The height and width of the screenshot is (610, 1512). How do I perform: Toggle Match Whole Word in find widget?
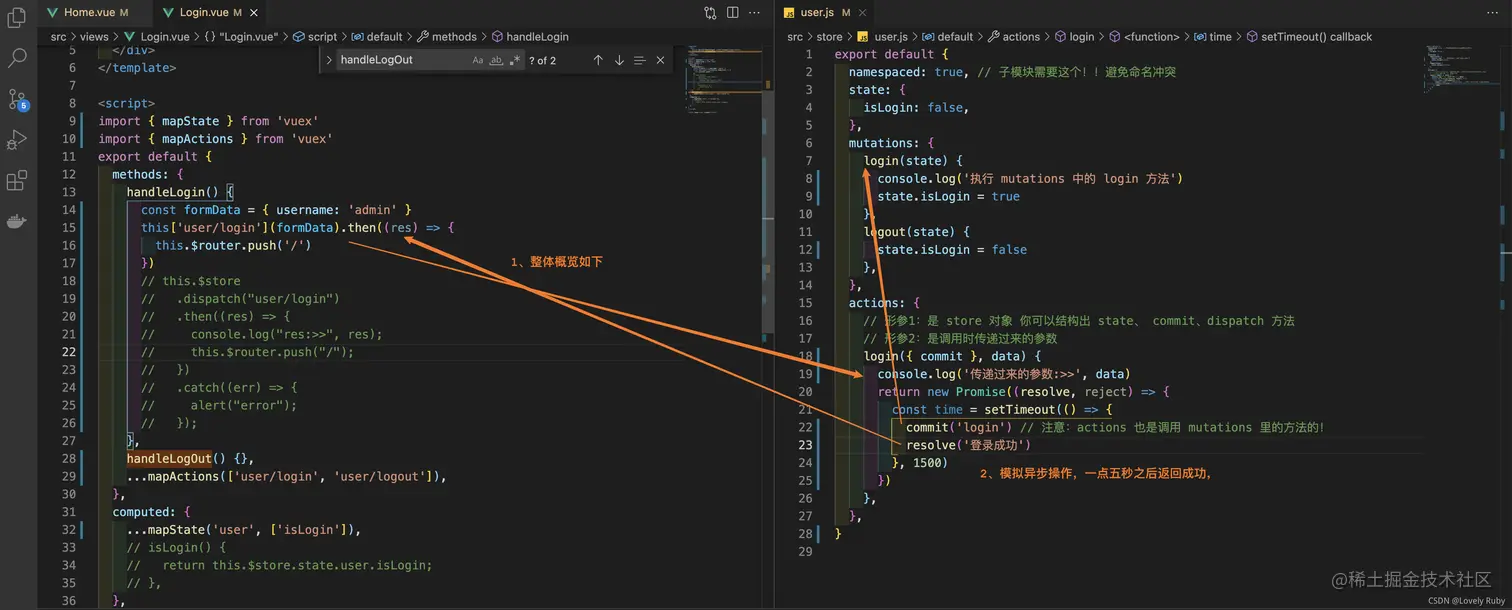496,60
